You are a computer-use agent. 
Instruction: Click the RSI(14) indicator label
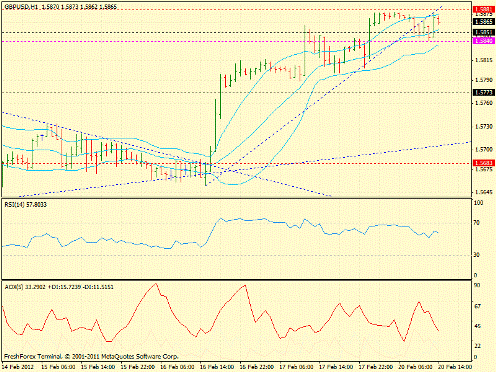click(26, 205)
